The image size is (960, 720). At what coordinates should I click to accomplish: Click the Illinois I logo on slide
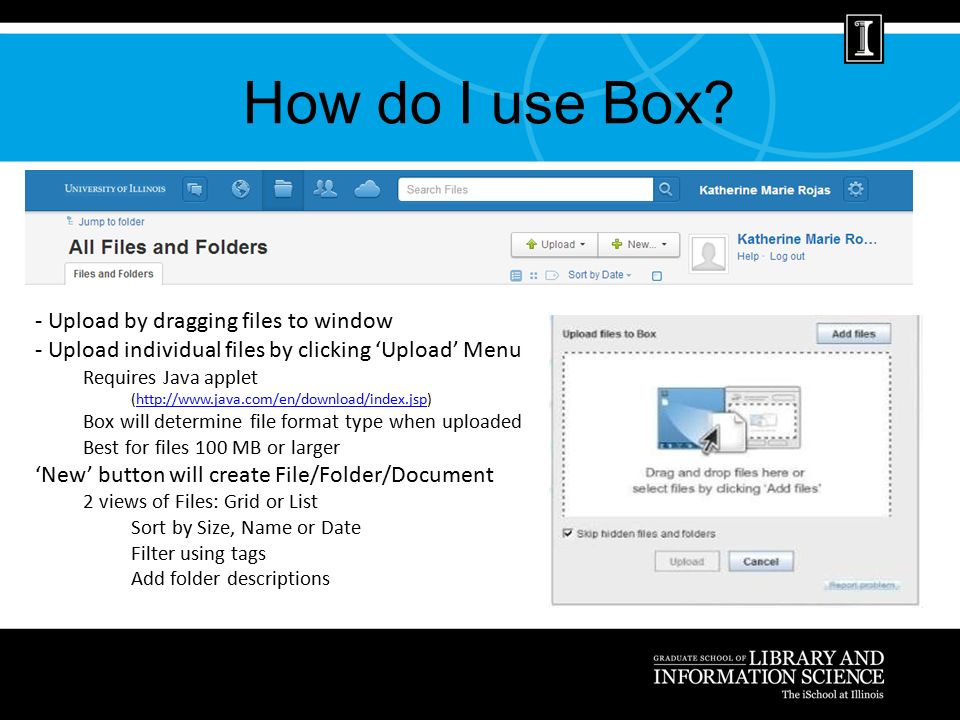(864, 39)
